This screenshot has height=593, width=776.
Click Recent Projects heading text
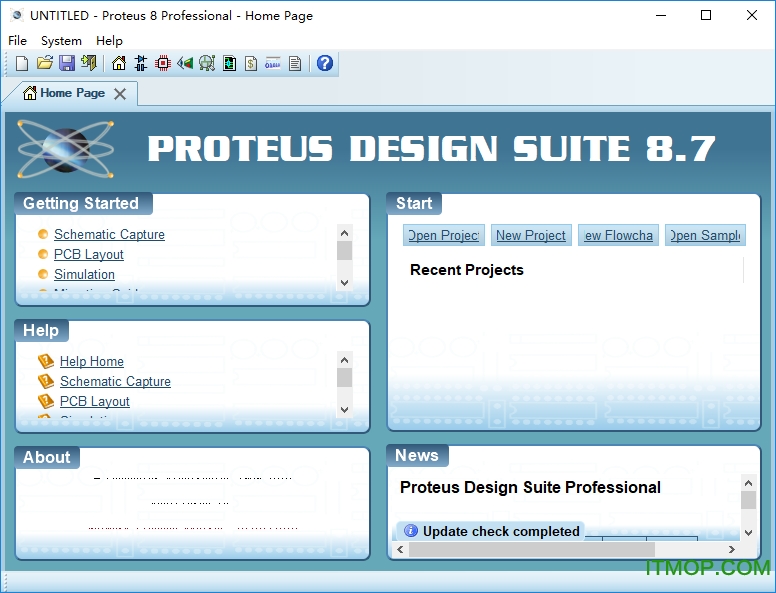coord(467,270)
